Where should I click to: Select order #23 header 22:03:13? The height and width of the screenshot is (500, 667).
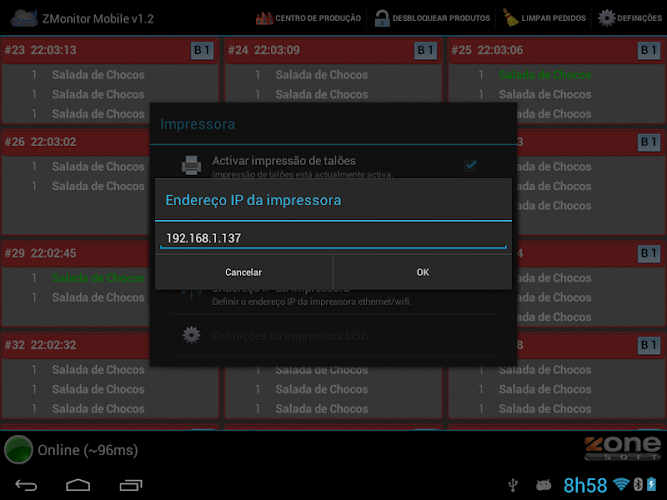coord(110,50)
